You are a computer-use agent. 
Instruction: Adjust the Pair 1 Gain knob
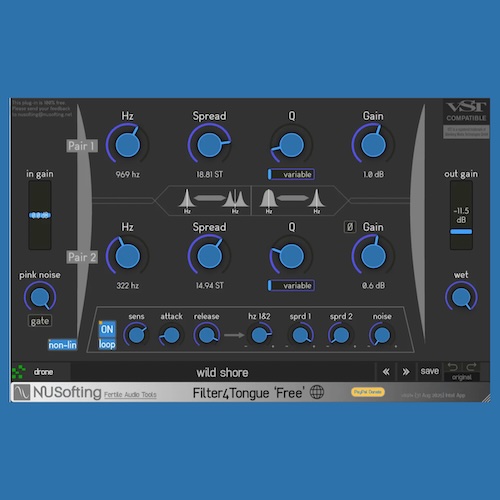click(x=373, y=145)
